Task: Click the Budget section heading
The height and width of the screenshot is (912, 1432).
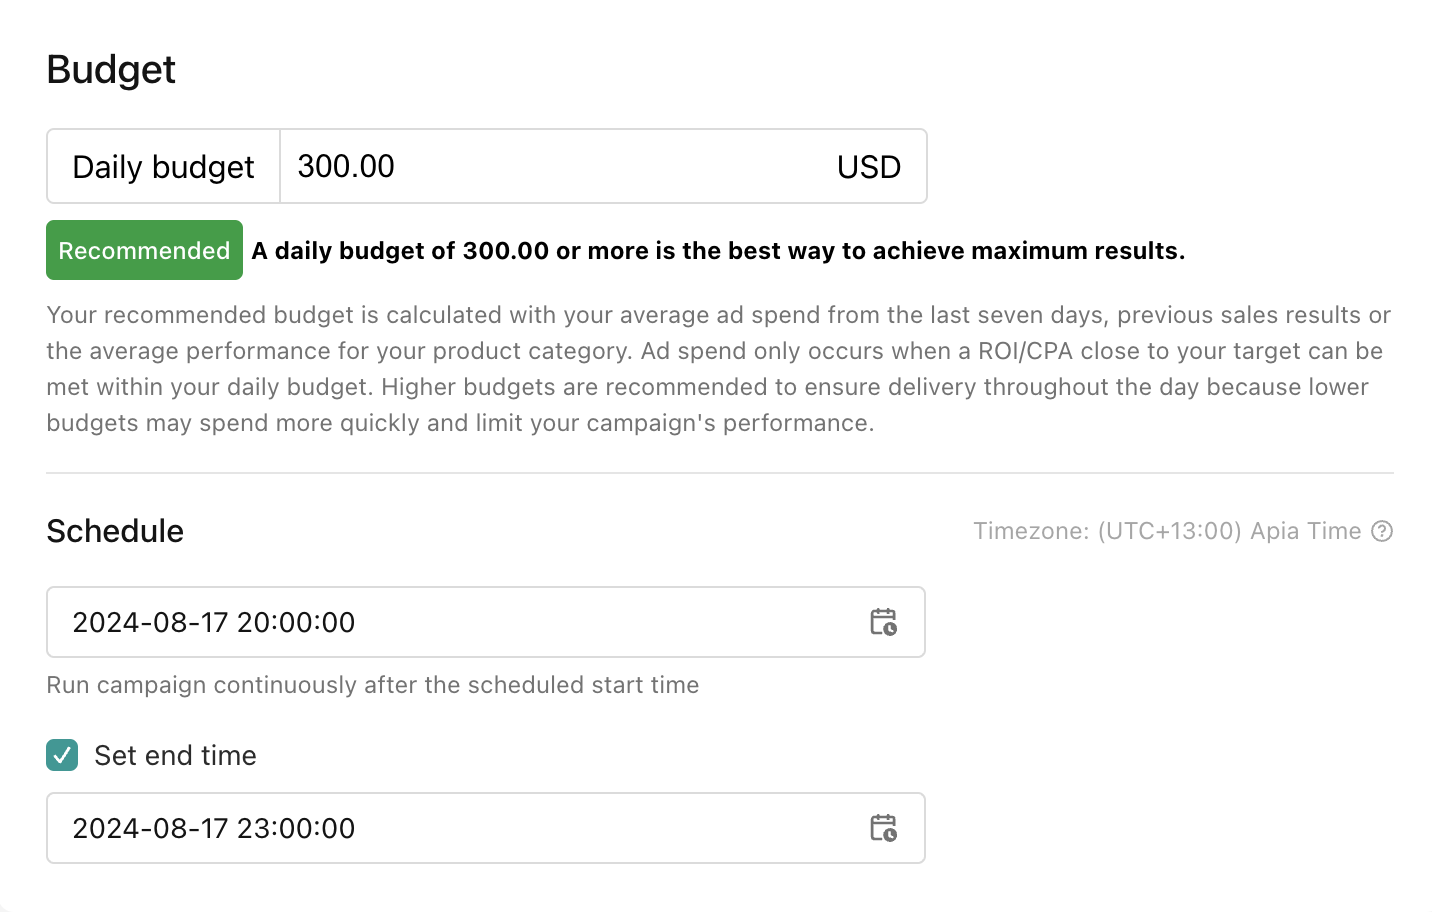Action: pyautogui.click(x=111, y=70)
